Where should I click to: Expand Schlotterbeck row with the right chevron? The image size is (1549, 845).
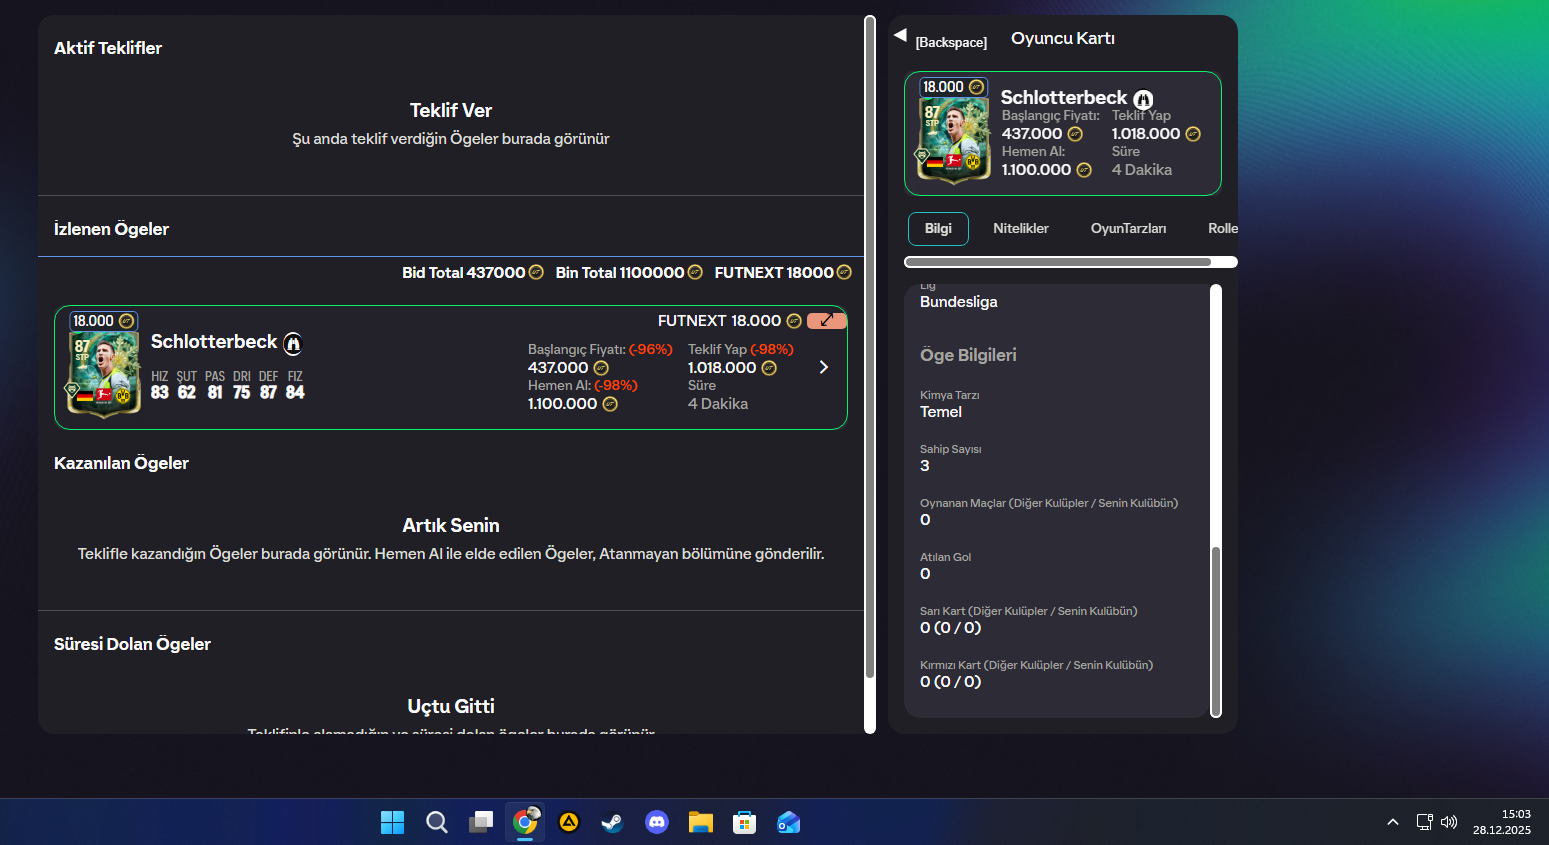824,367
